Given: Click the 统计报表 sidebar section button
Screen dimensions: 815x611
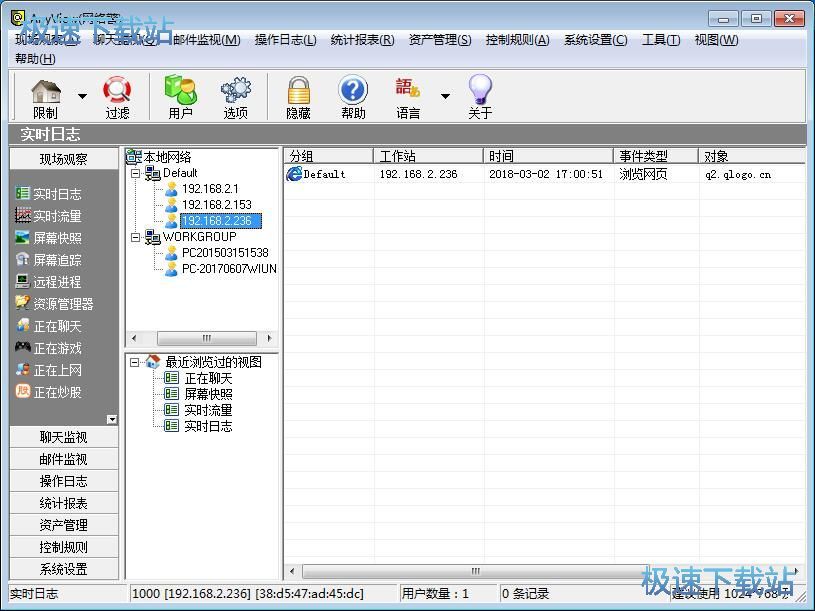Looking at the screenshot, I should [x=64, y=503].
